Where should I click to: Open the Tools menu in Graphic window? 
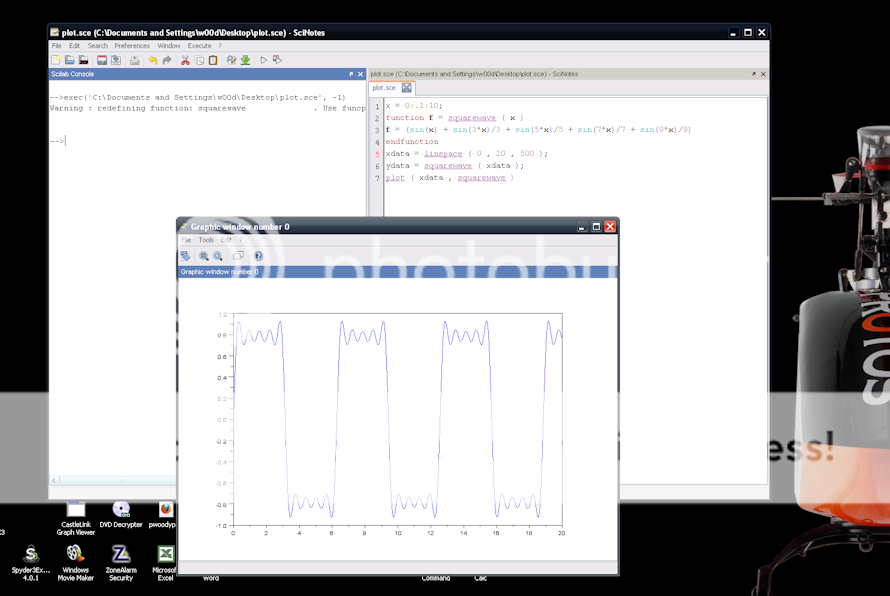coord(206,240)
